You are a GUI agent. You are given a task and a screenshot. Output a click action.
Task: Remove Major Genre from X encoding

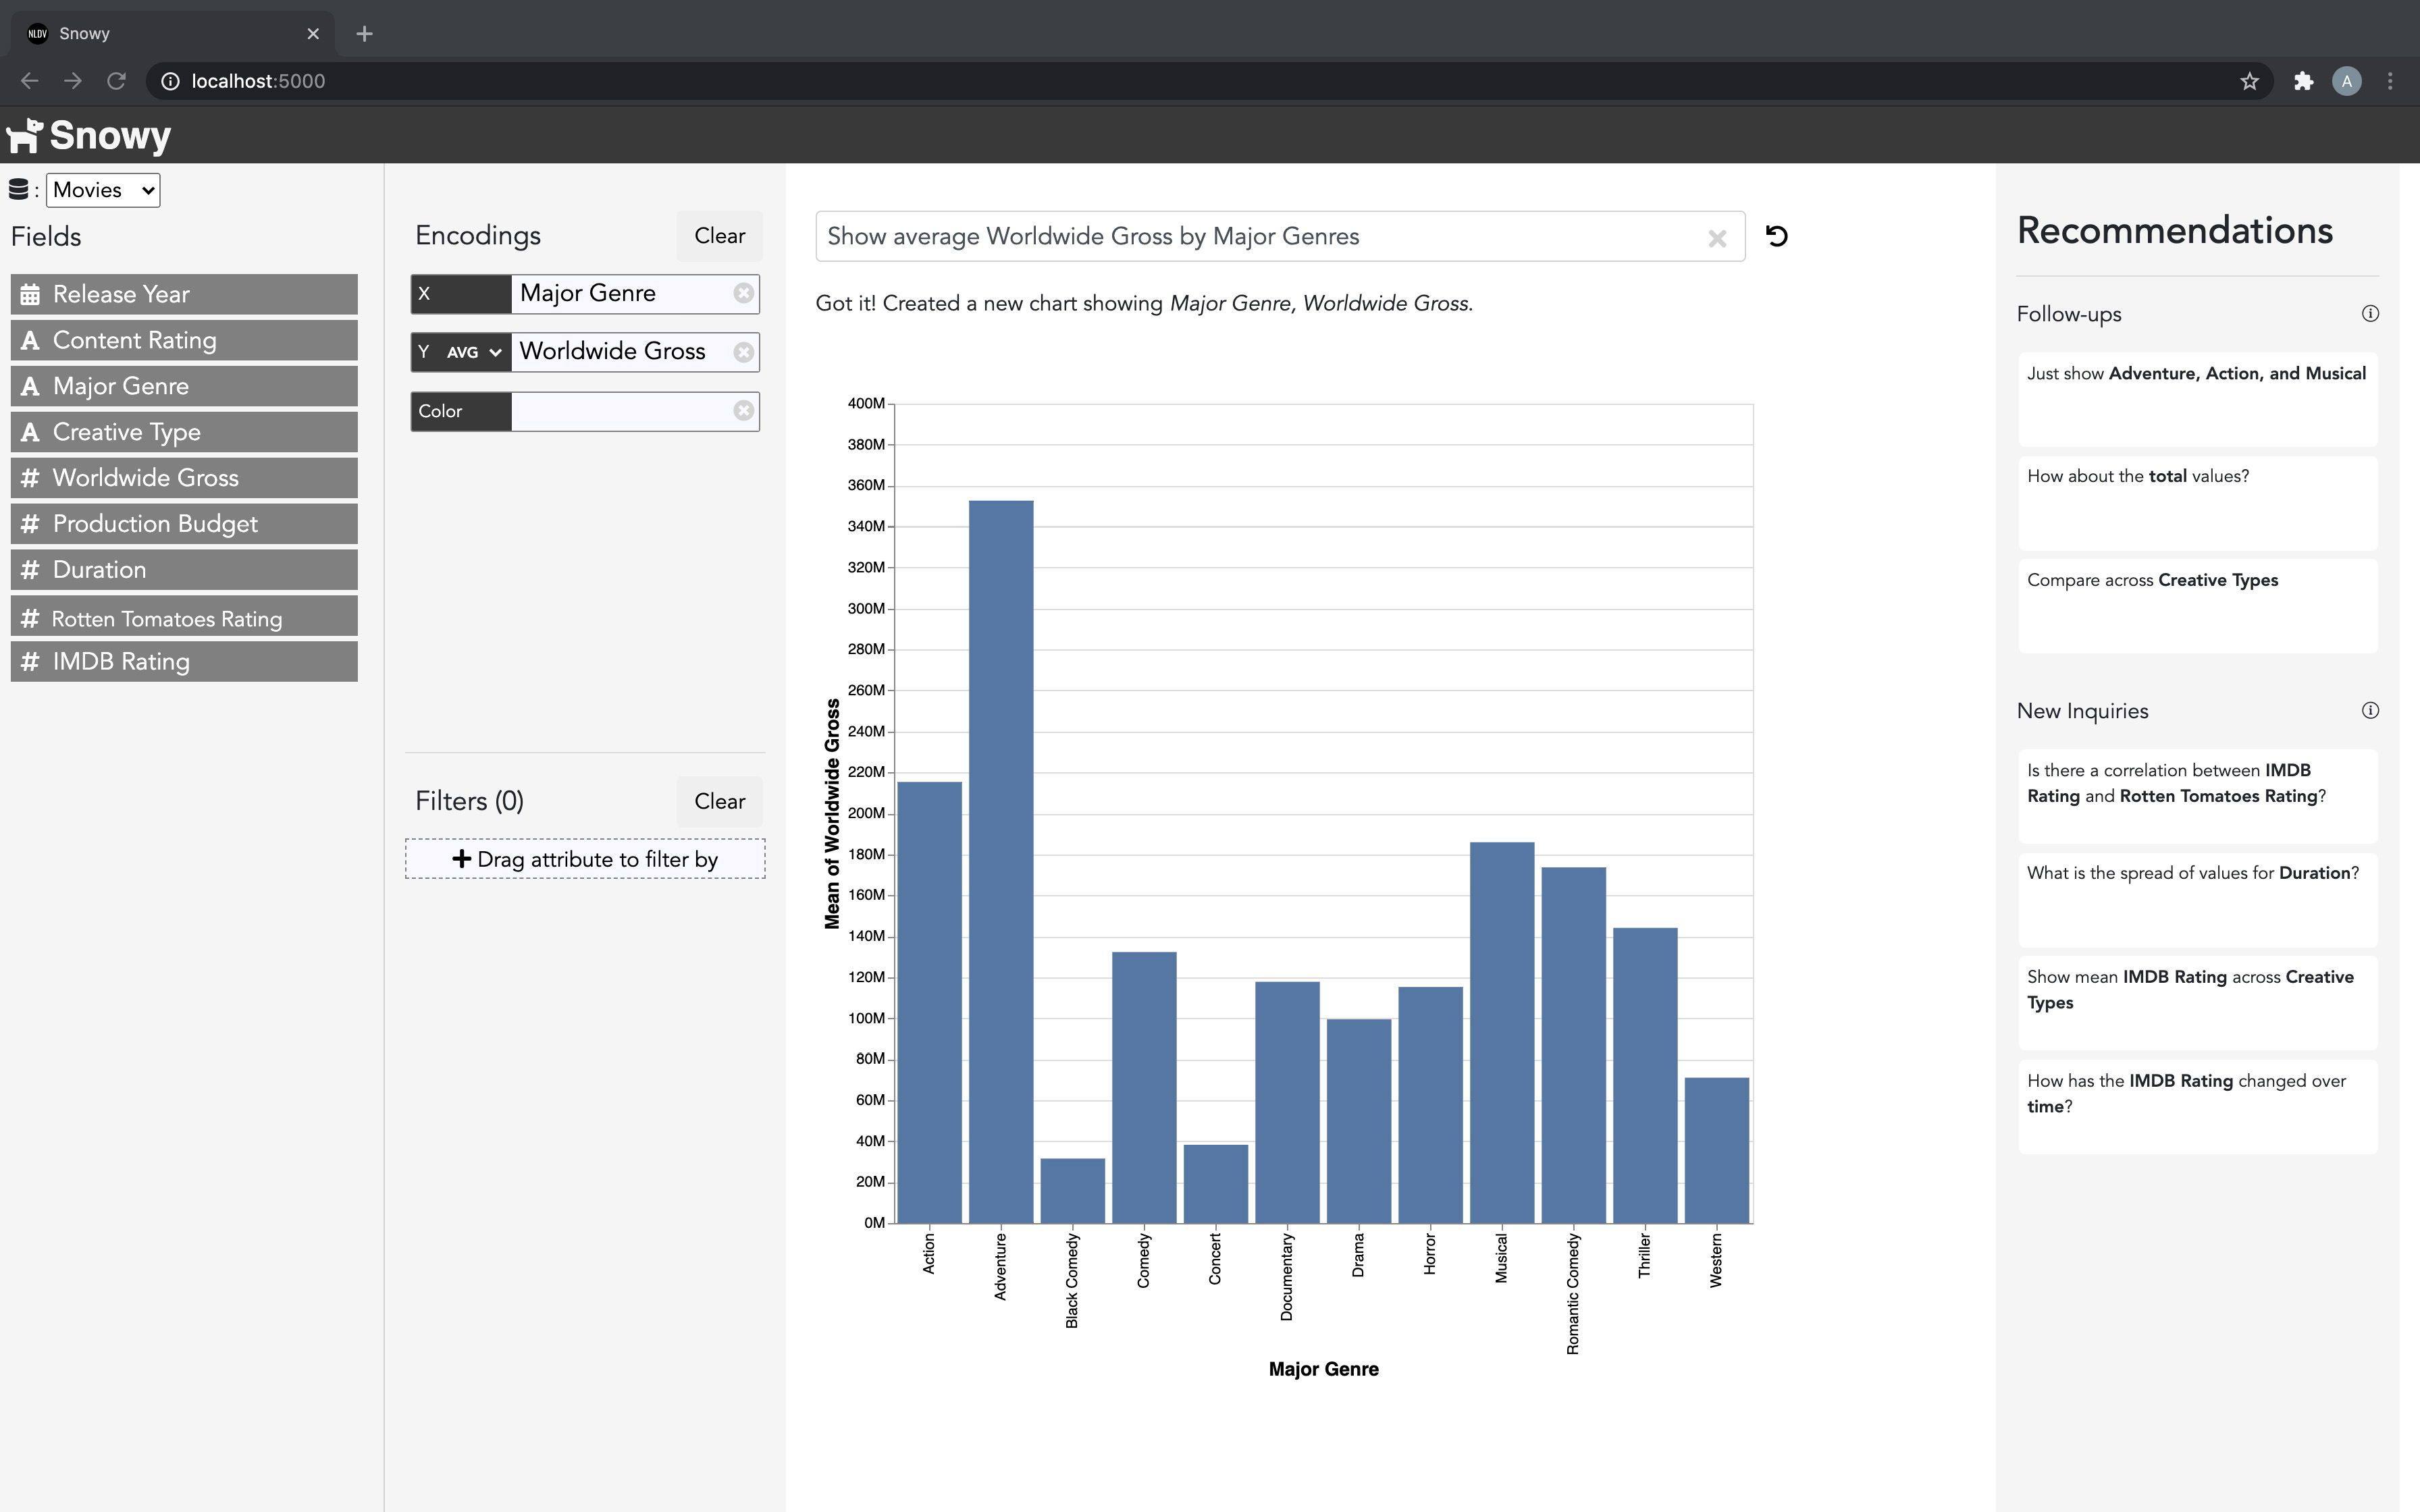pos(743,293)
